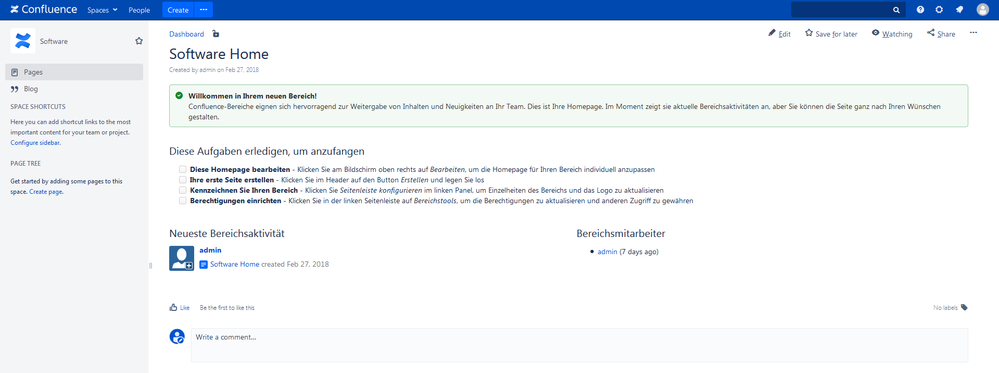Viewport: 999px width, 373px height.
Task: Click the 'No labels' text
Action: click(x=945, y=308)
